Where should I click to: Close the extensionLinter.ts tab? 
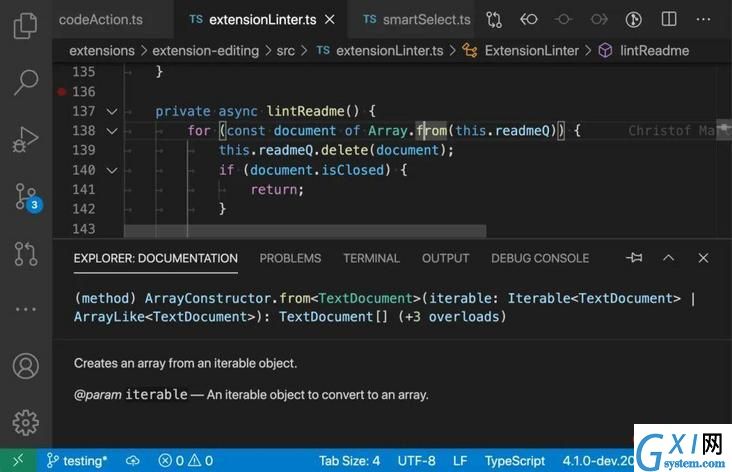[x=330, y=20]
